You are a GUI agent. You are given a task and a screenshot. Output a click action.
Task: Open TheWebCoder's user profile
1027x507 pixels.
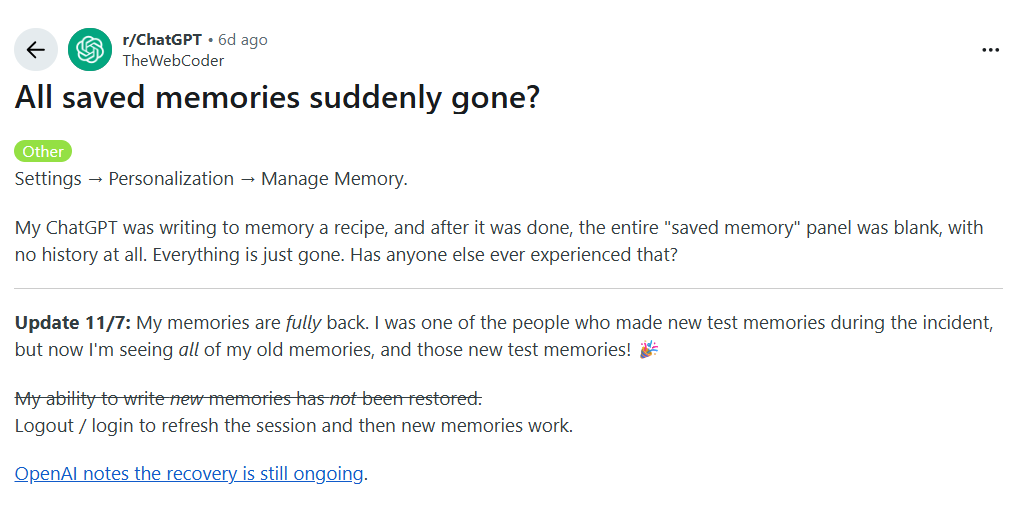[173, 60]
